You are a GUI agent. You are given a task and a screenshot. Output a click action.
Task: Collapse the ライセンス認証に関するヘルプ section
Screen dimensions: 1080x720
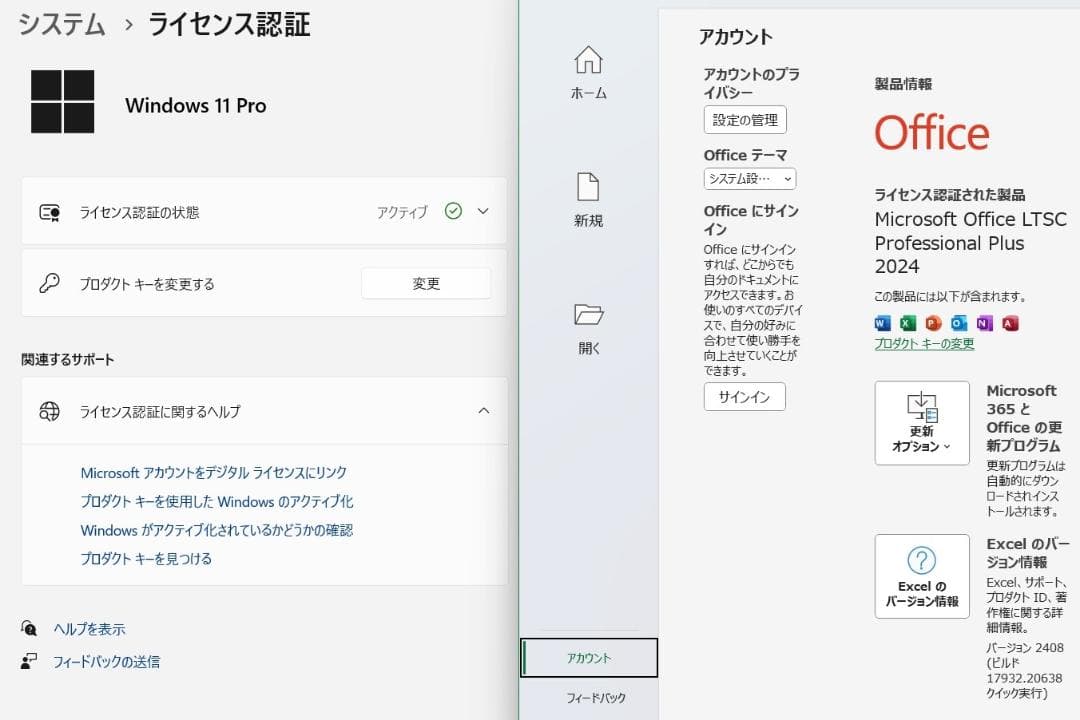tap(484, 411)
